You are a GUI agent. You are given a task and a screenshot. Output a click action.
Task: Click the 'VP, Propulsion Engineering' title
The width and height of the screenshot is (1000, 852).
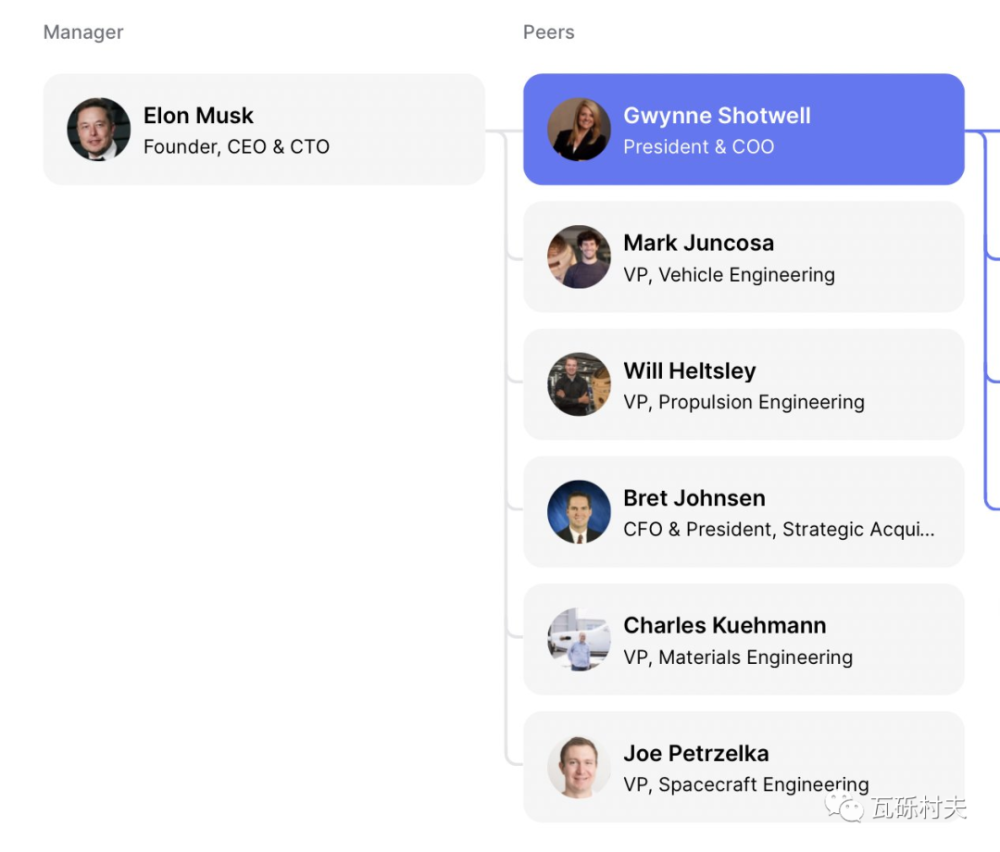[744, 402]
